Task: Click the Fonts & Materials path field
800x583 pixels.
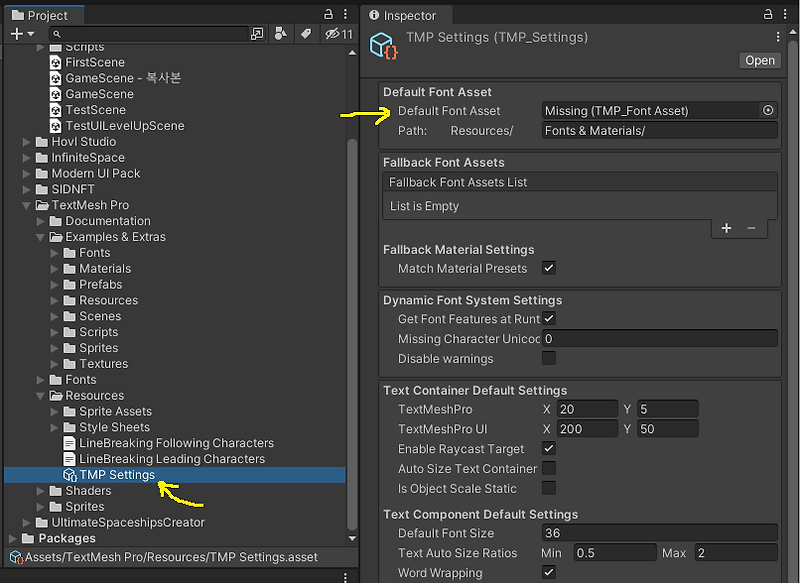Action: click(660, 131)
